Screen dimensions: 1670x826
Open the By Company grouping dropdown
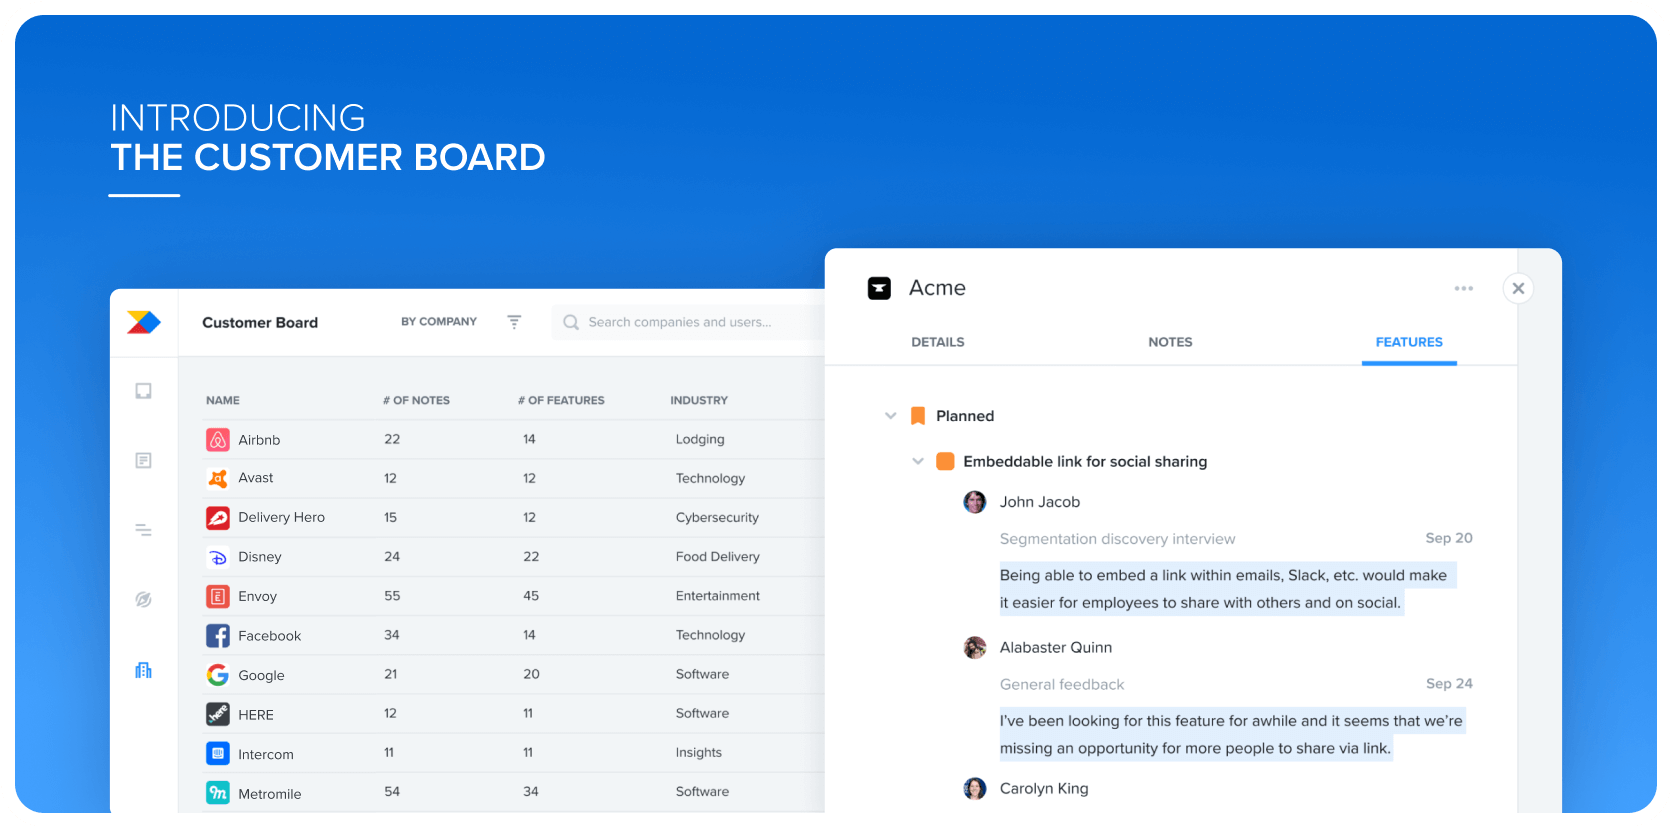(x=439, y=322)
